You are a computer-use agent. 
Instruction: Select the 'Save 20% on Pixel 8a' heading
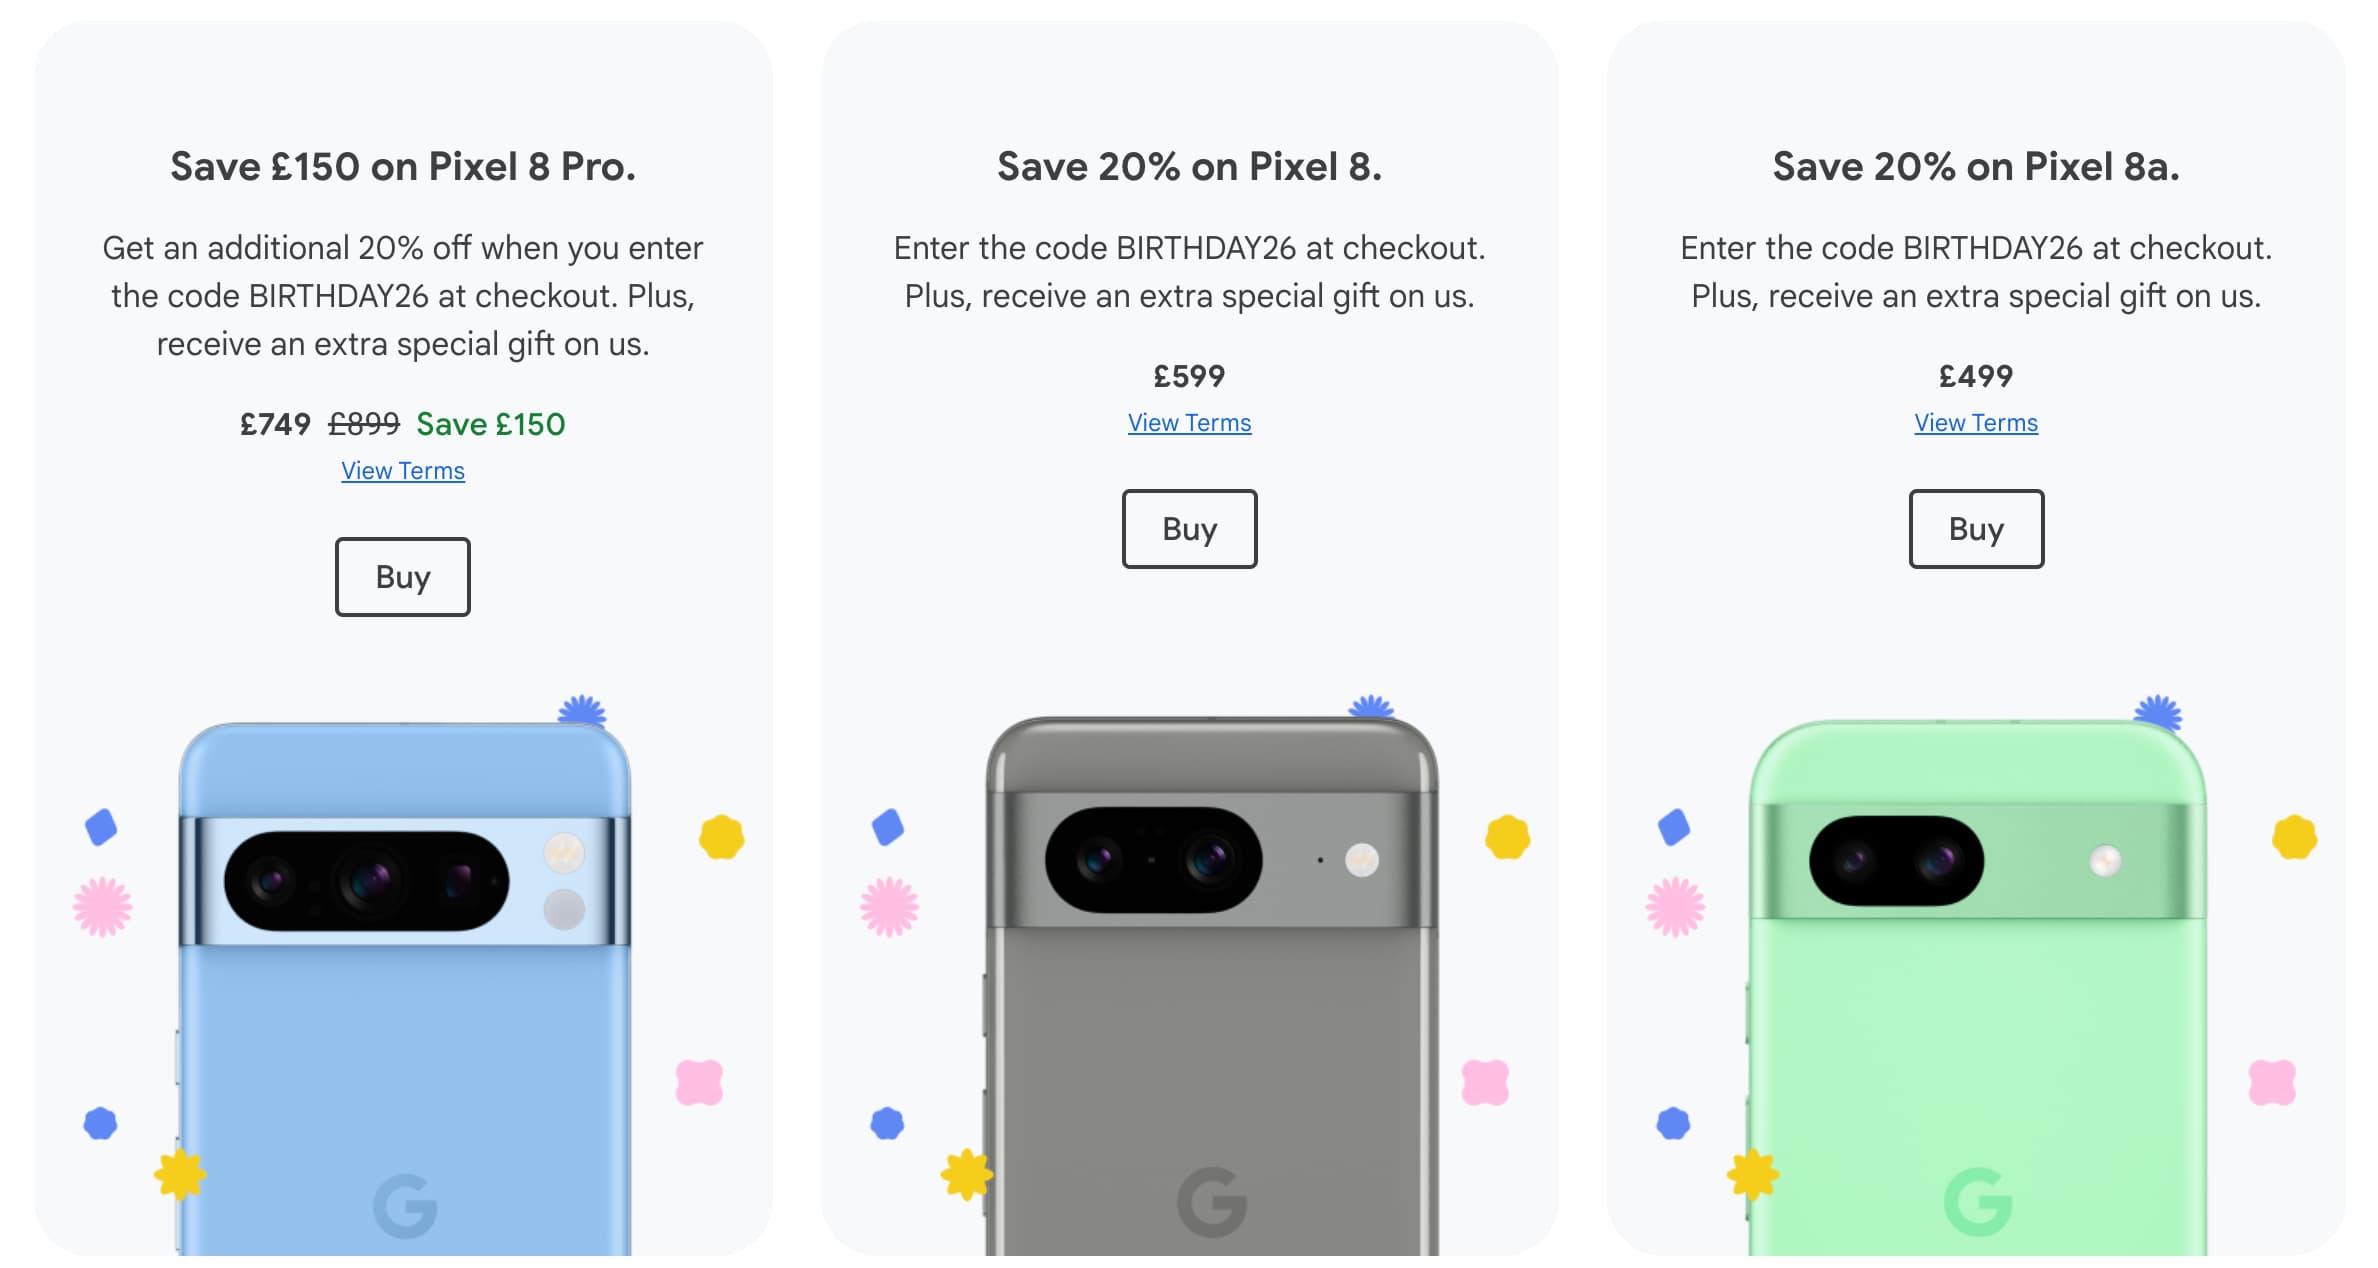click(x=1975, y=166)
